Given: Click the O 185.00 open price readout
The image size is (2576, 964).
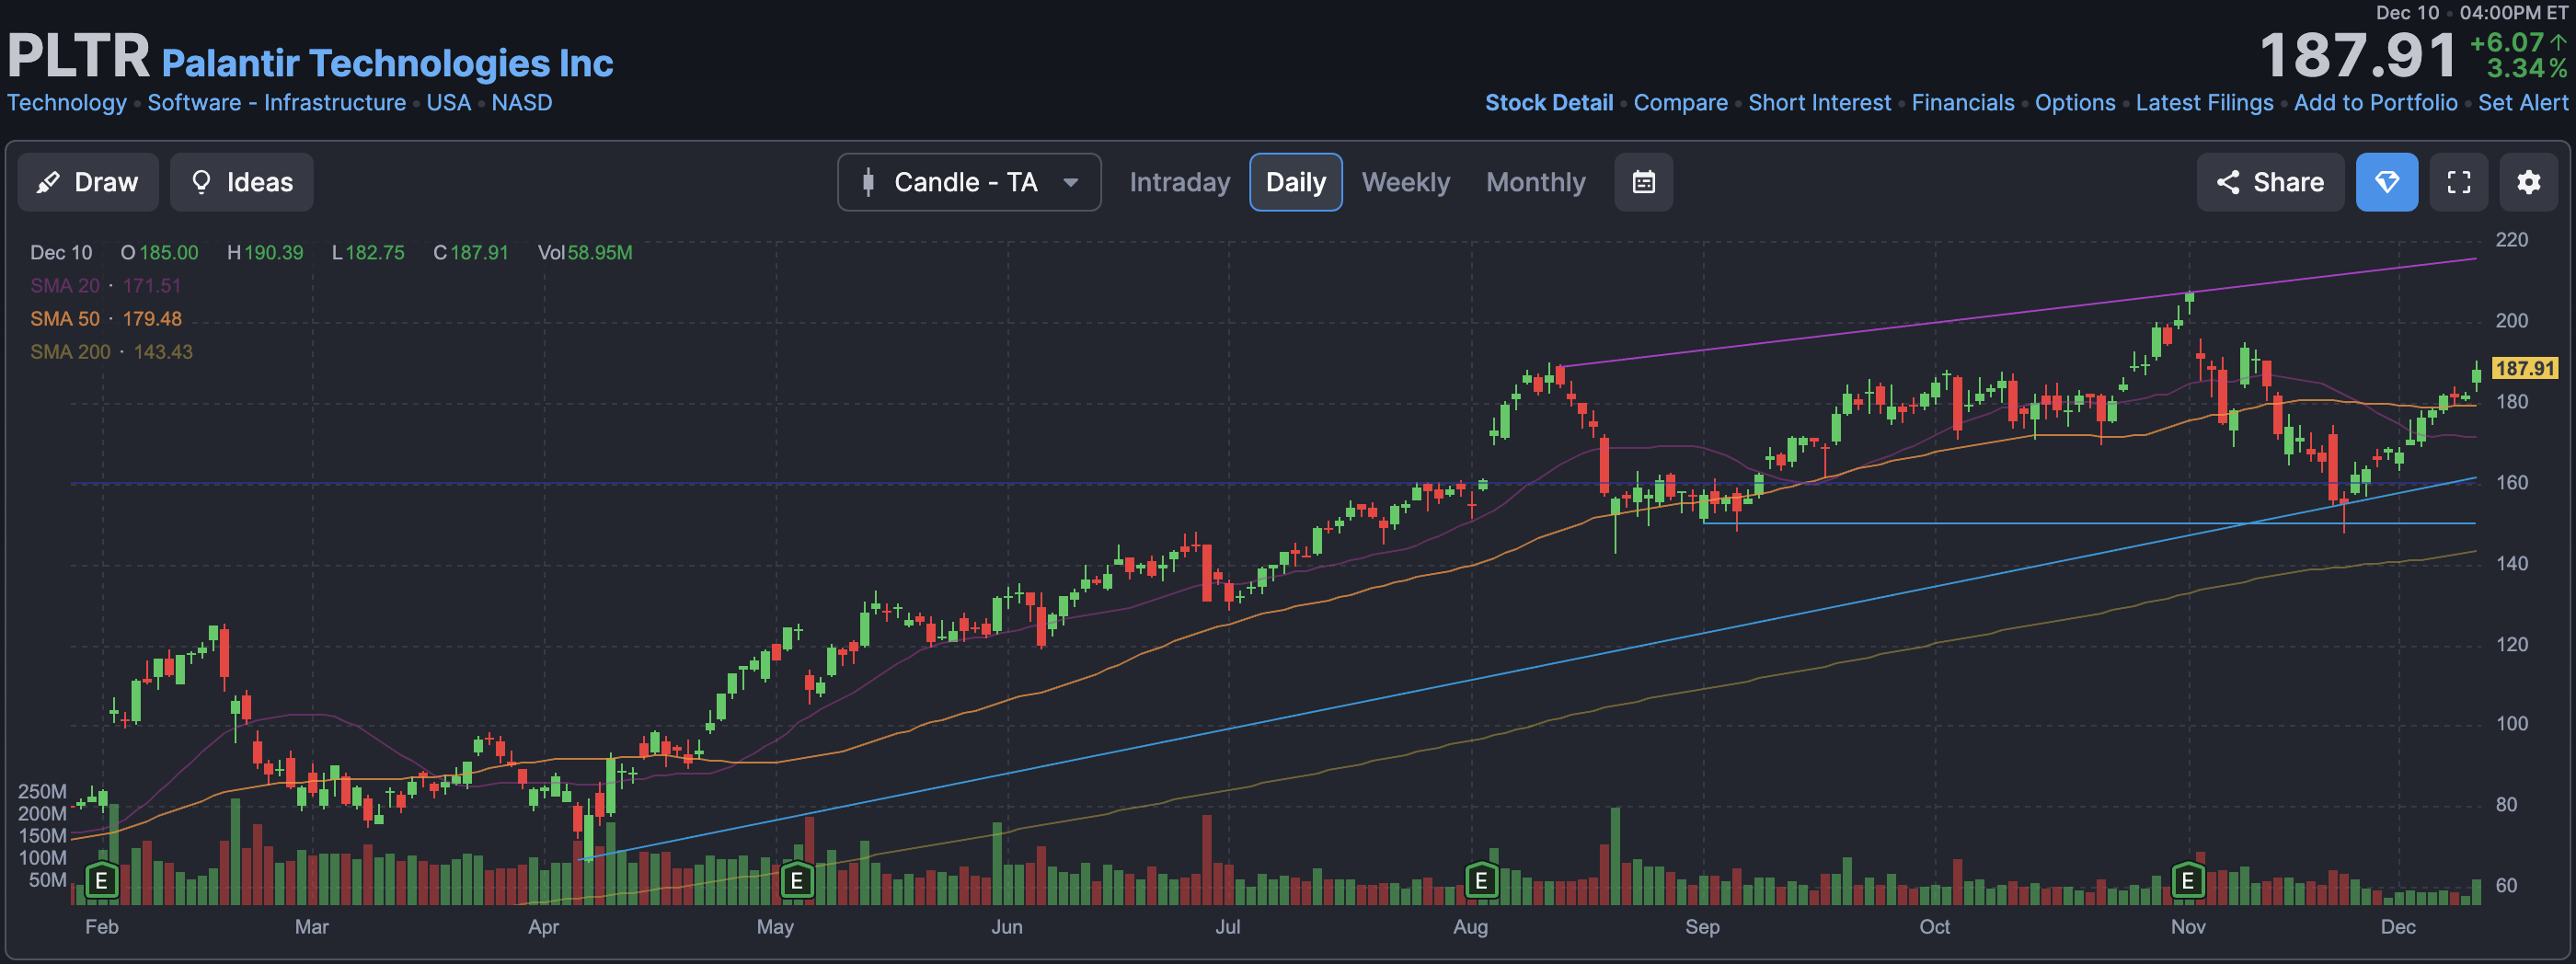Looking at the screenshot, I should coord(160,253).
